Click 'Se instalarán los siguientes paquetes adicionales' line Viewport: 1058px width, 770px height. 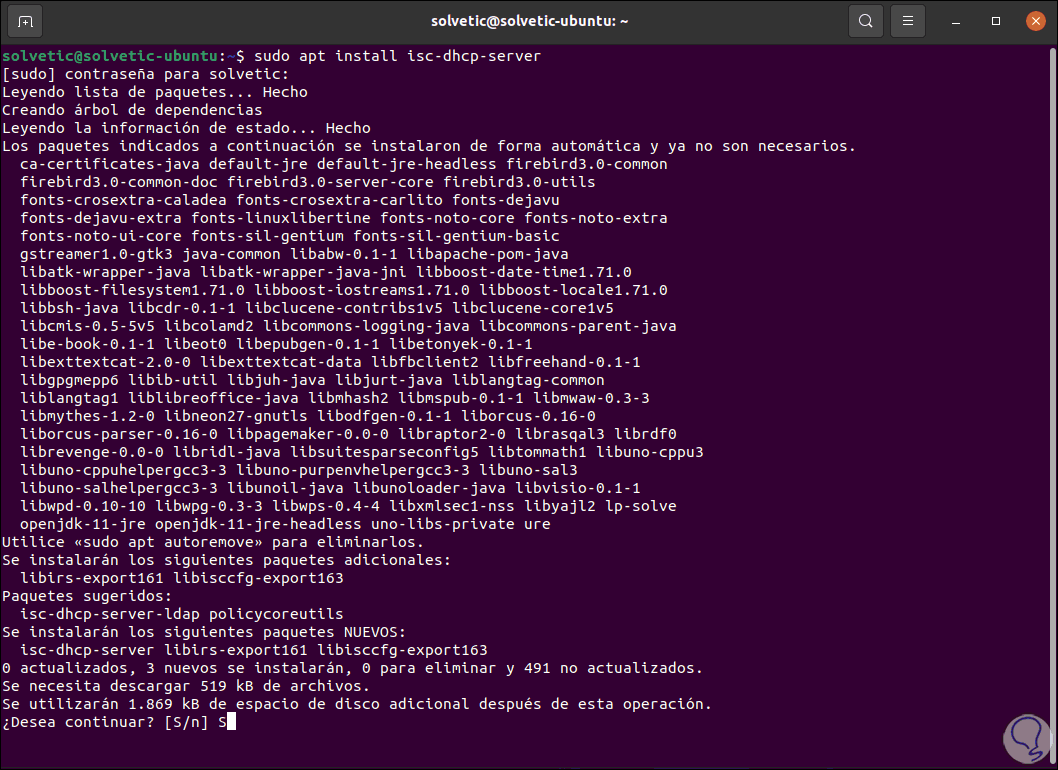tap(227, 560)
